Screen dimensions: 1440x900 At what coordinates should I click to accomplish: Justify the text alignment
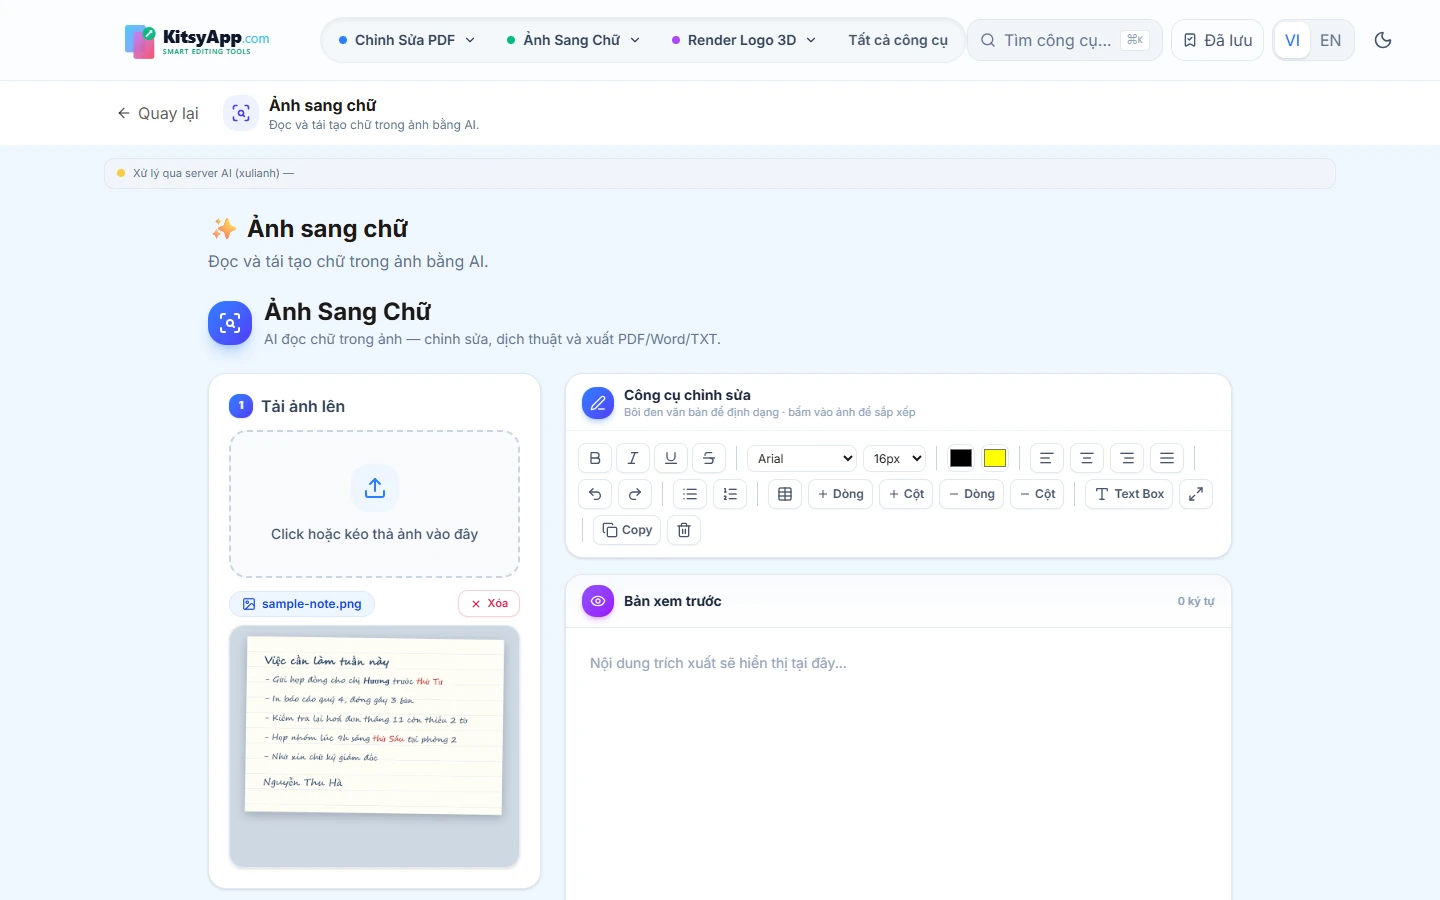tap(1167, 458)
